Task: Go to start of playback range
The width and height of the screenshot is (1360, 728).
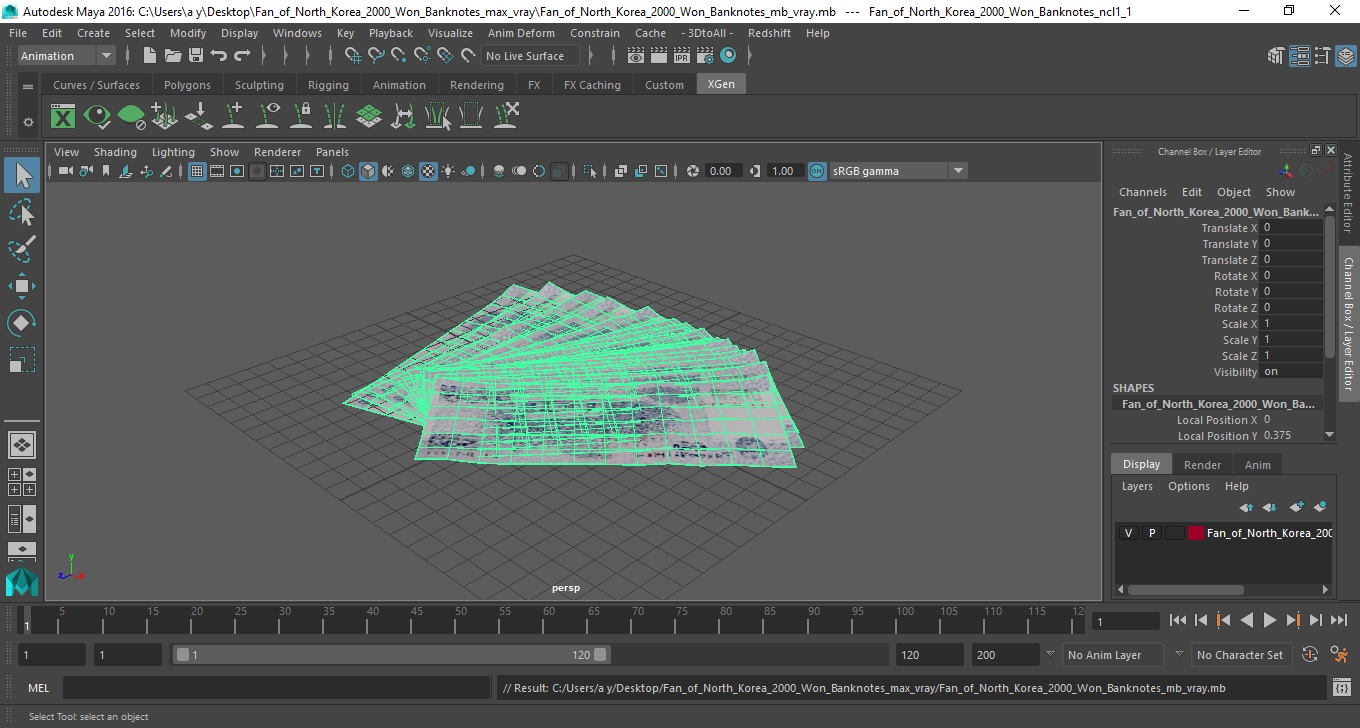Action: click(x=1178, y=620)
